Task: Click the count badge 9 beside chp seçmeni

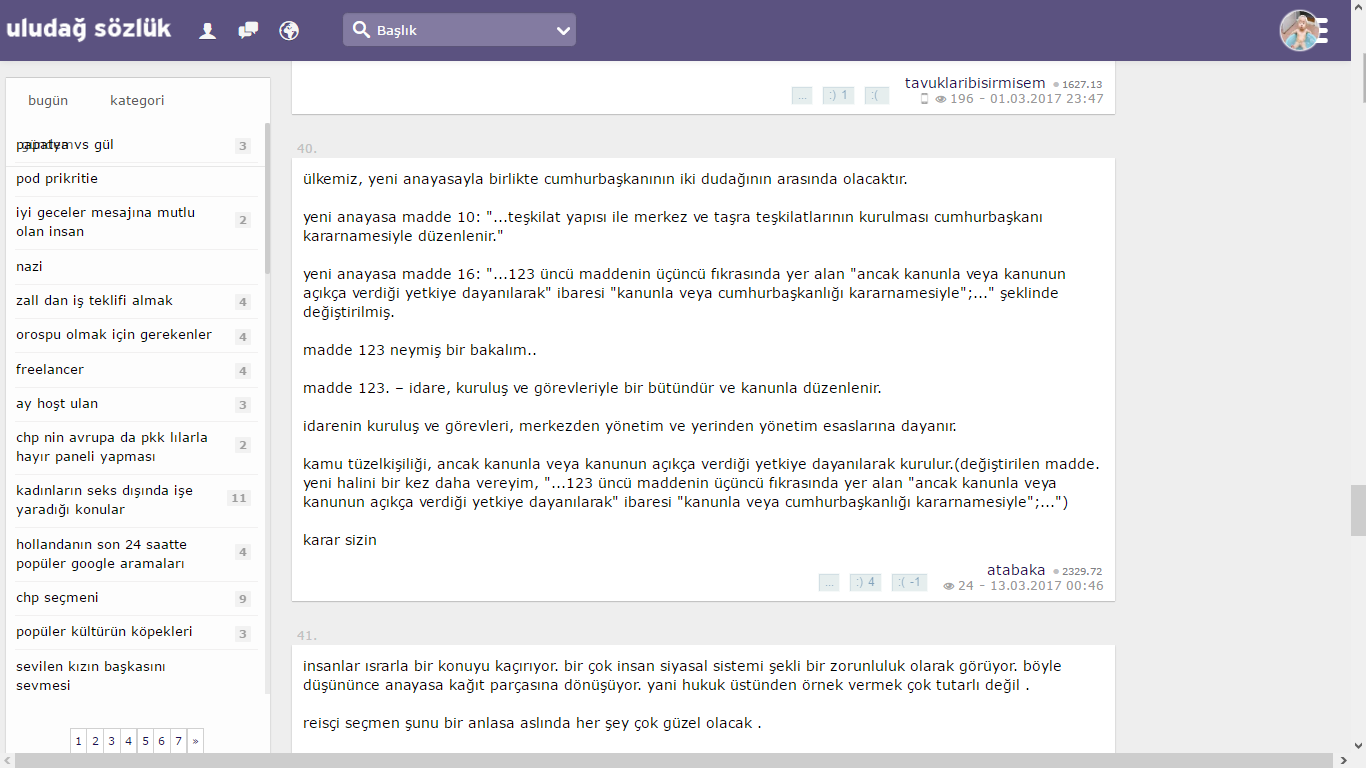Action: click(242, 599)
